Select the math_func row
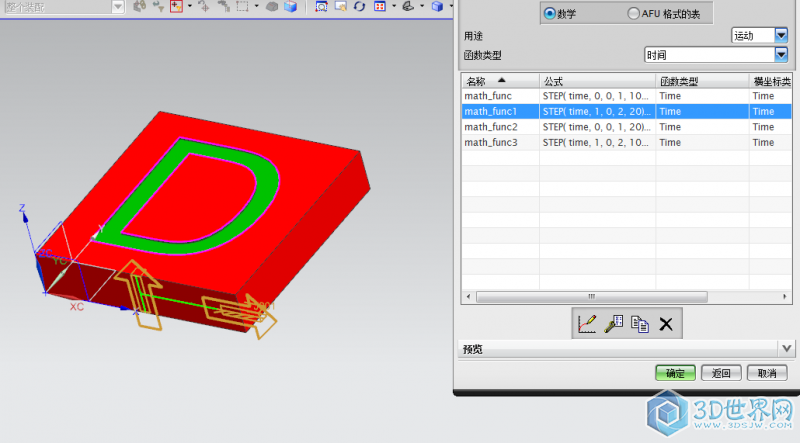This screenshot has height=443, width=800. click(x=627, y=96)
